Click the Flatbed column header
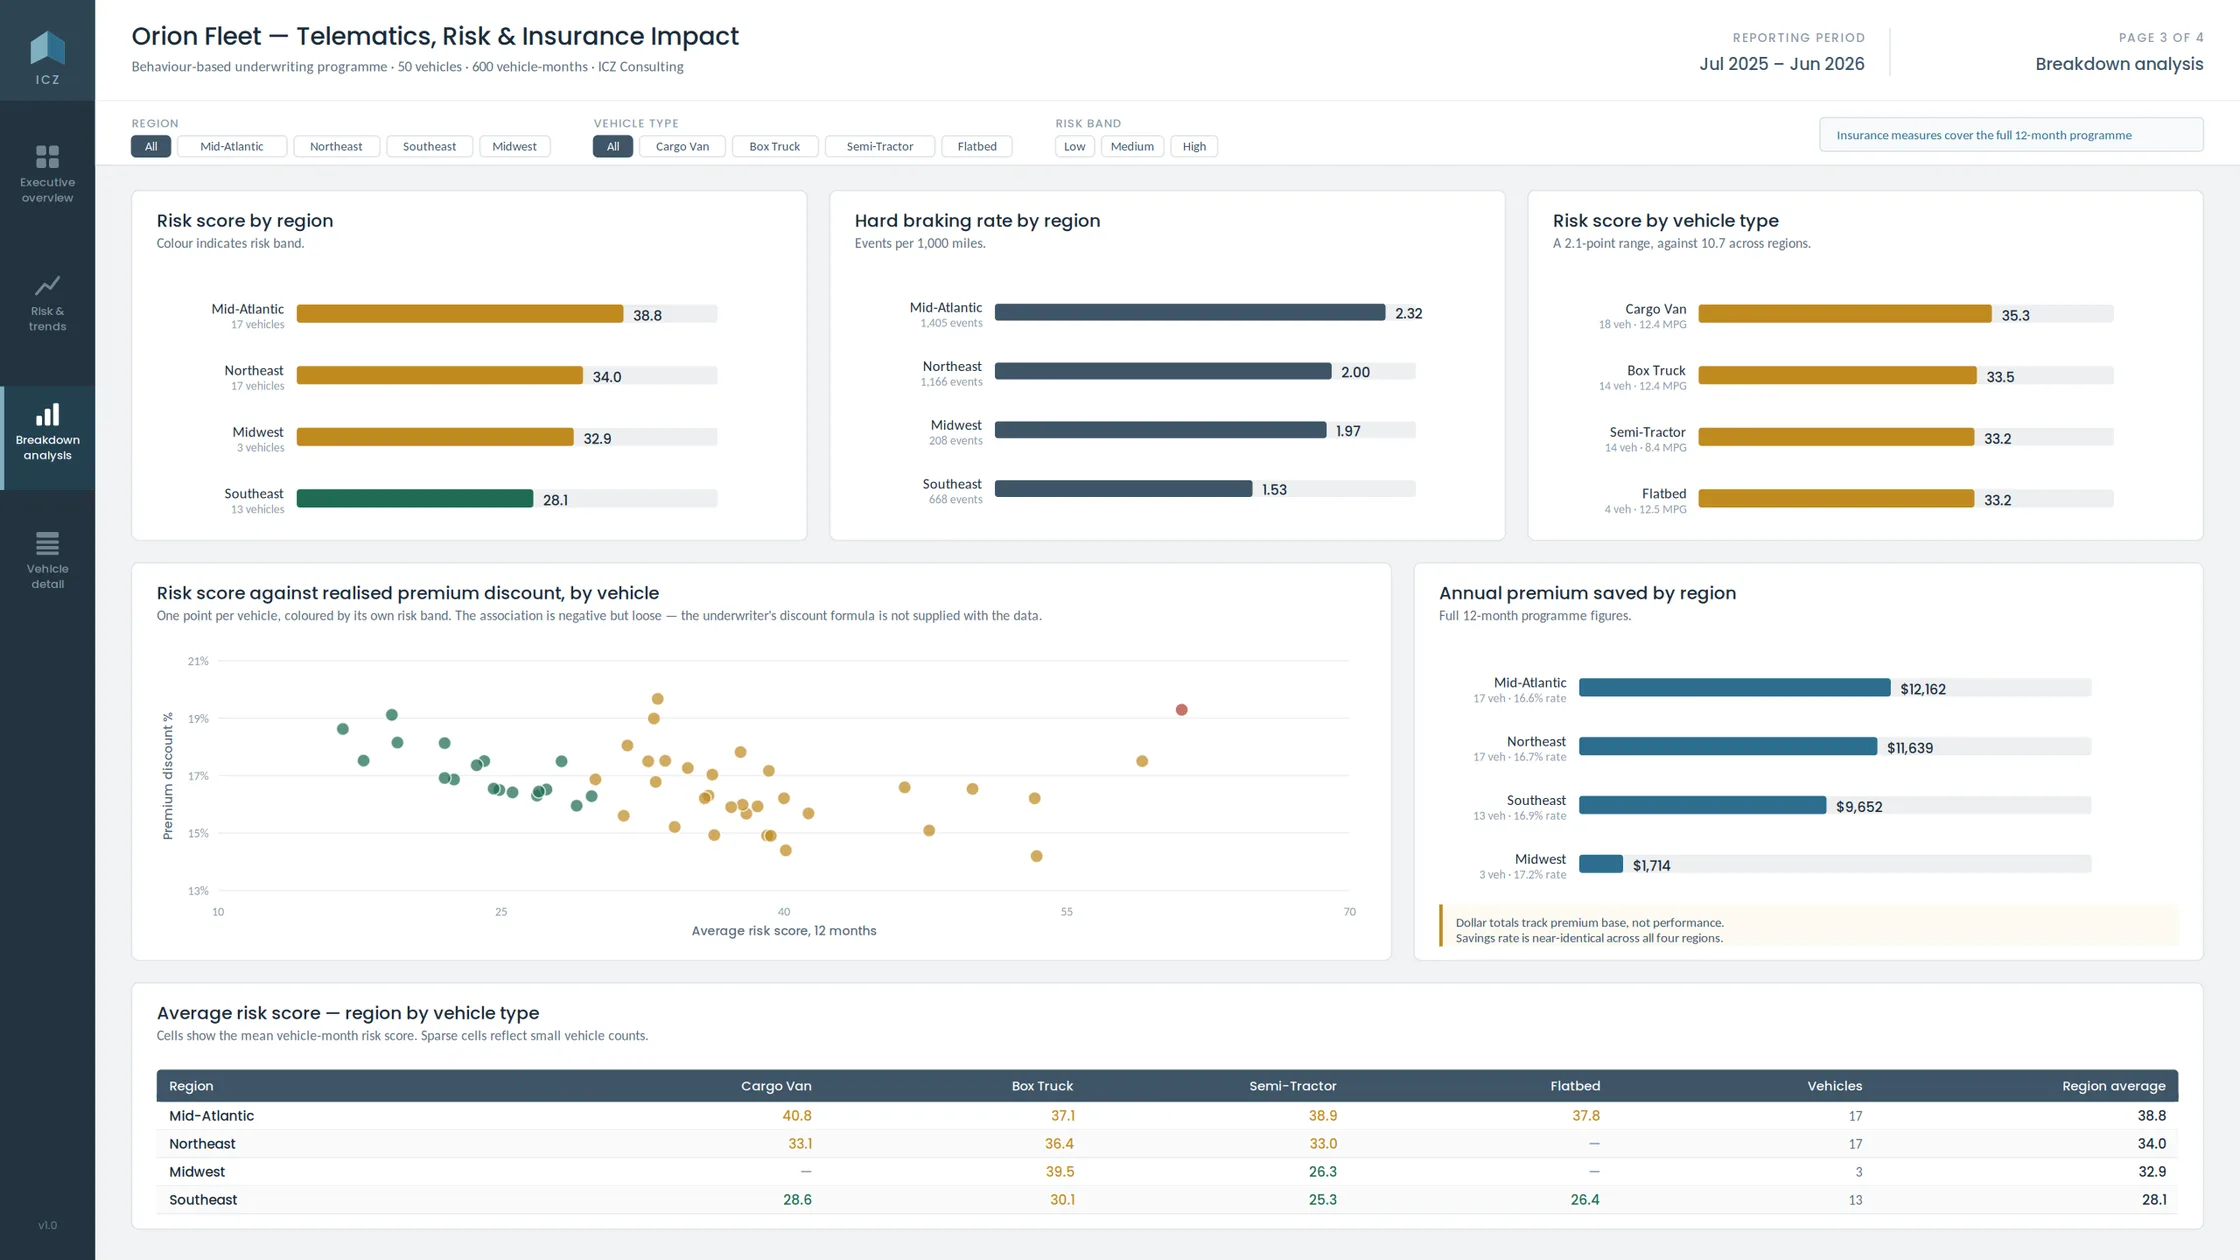The image size is (2240, 1260). pyautogui.click(x=1575, y=1086)
